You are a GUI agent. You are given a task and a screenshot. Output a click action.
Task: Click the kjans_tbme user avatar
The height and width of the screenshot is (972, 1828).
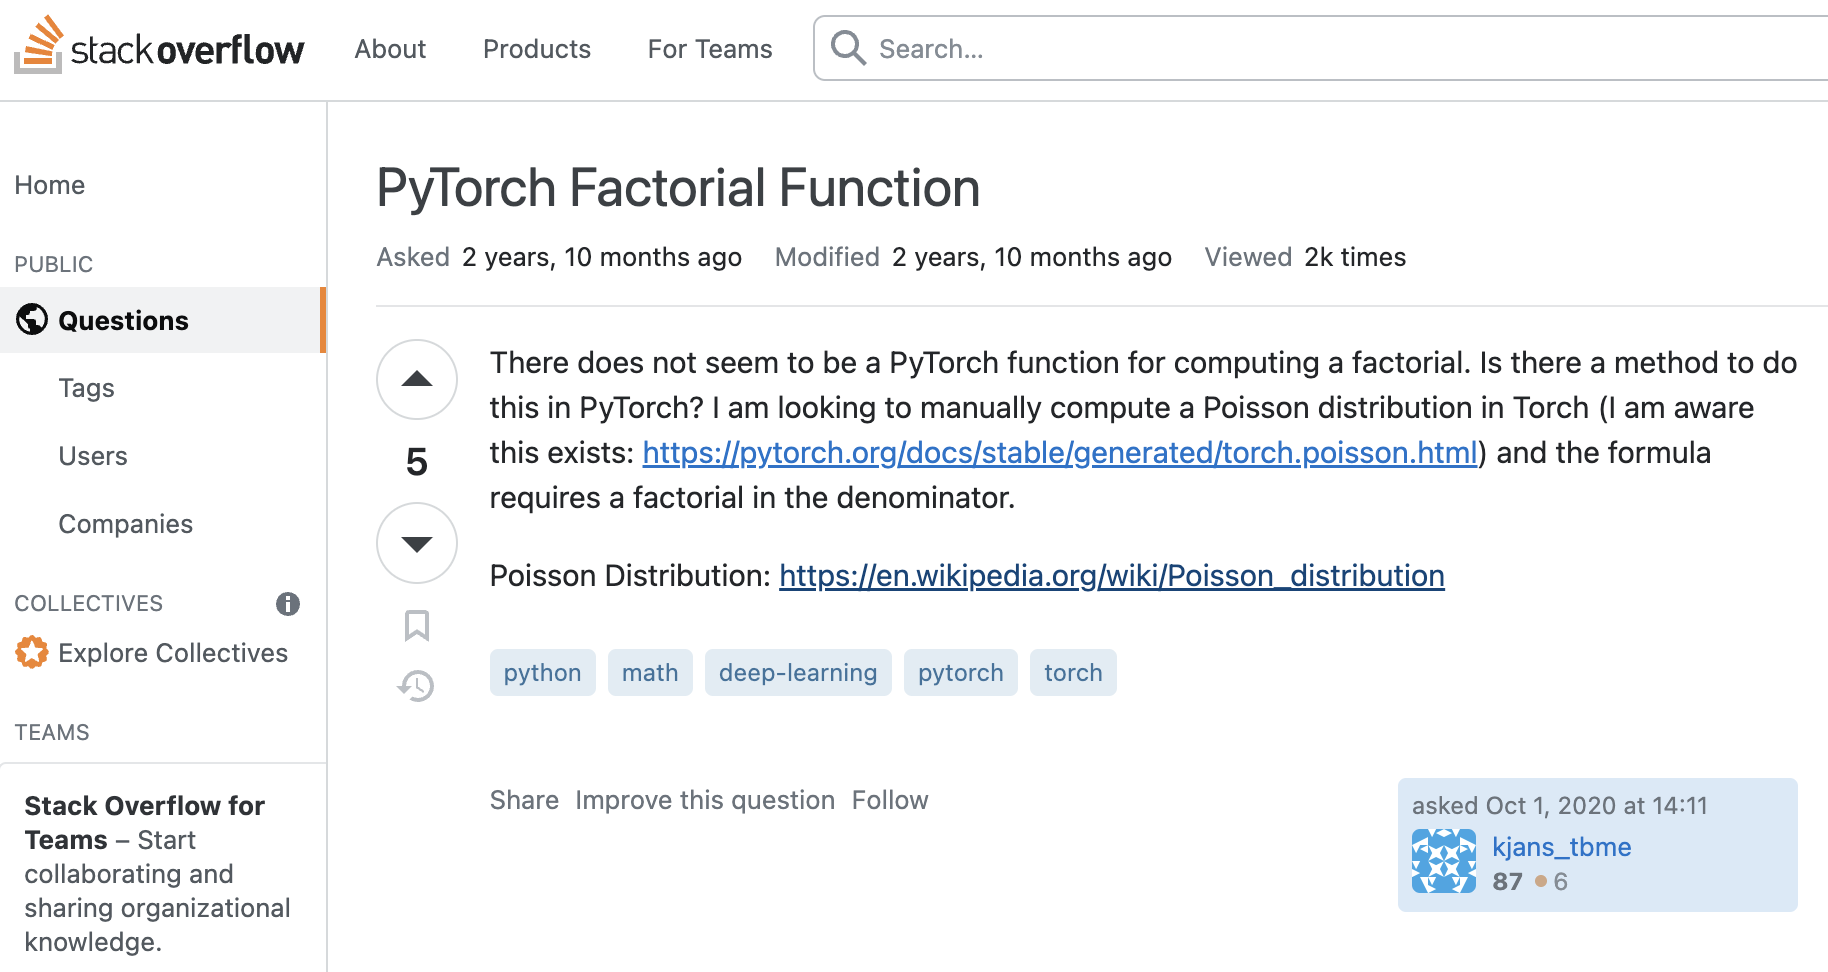(1443, 861)
